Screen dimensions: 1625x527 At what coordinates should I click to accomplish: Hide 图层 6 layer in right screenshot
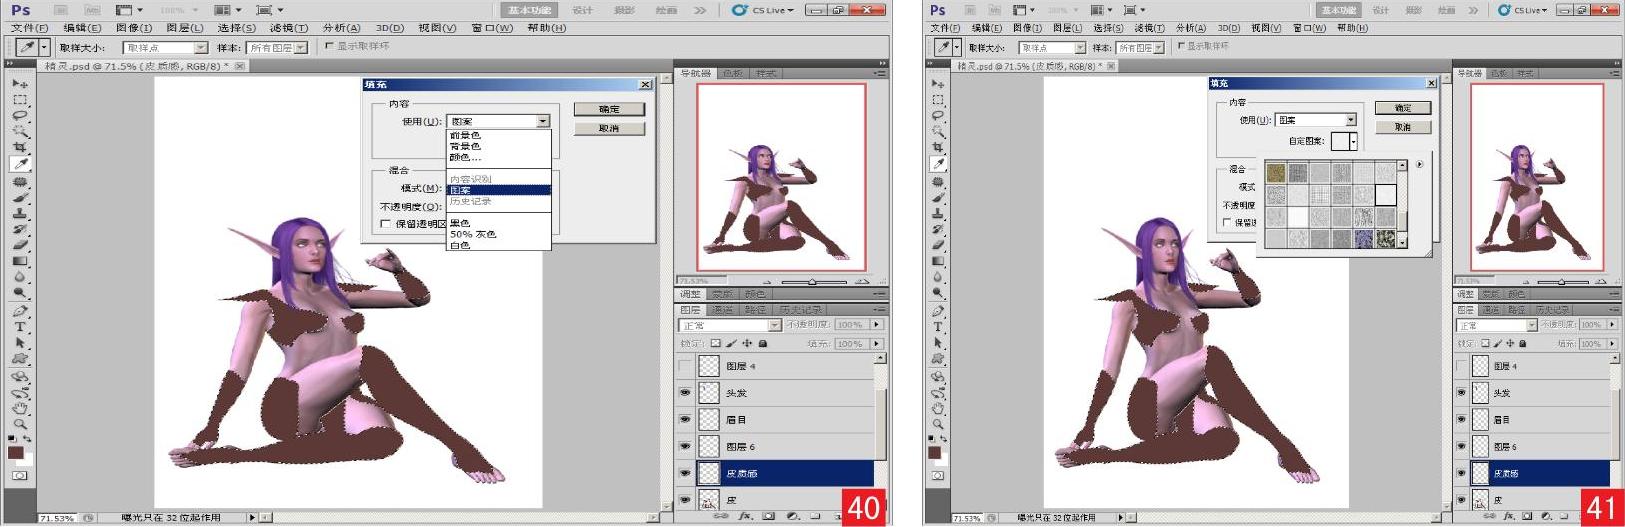click(1461, 447)
